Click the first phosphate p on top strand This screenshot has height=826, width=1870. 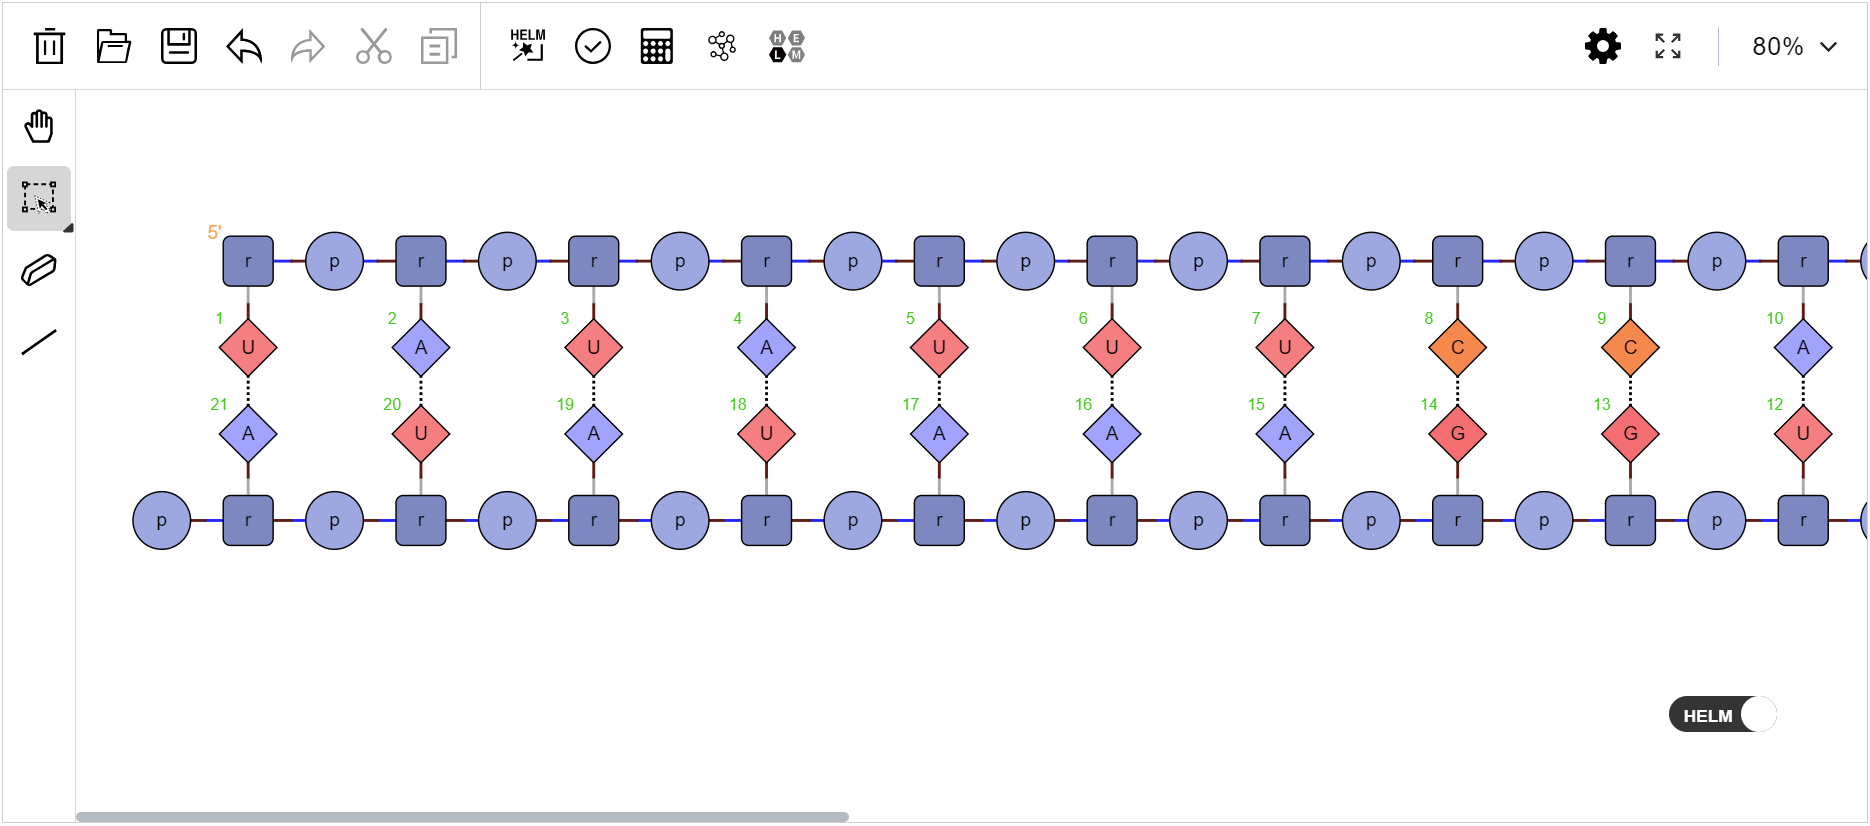coord(334,261)
